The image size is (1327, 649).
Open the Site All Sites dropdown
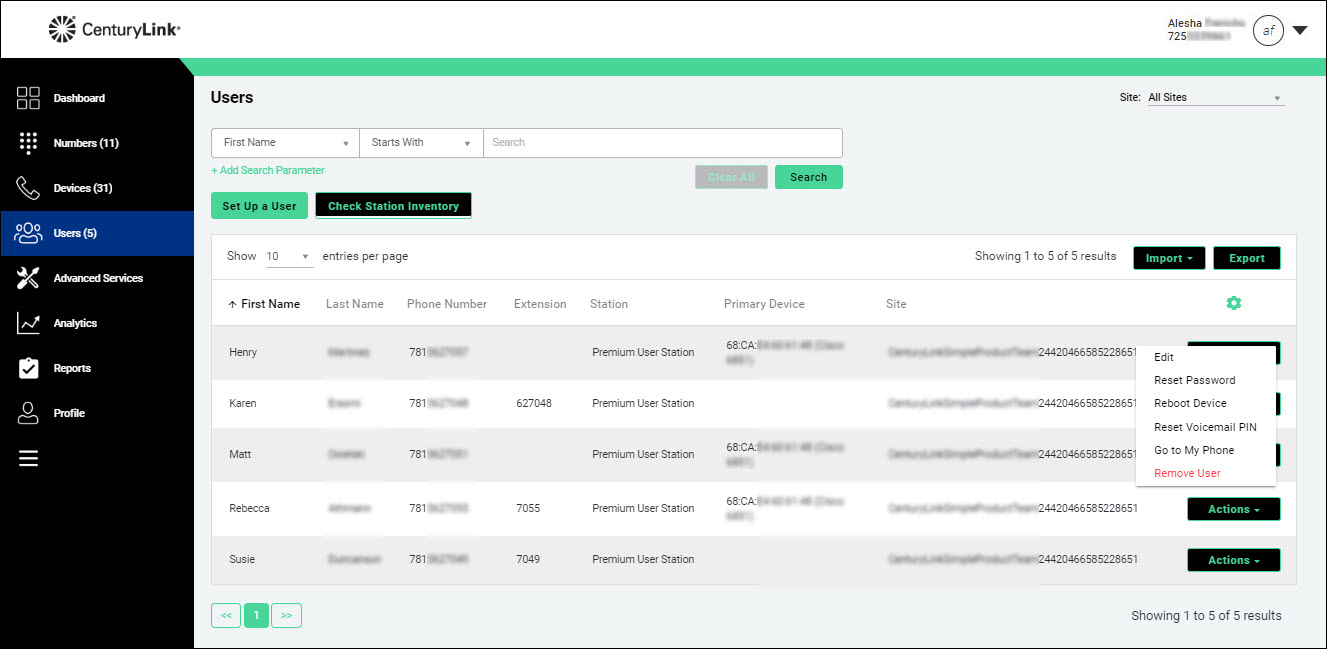coord(1214,98)
